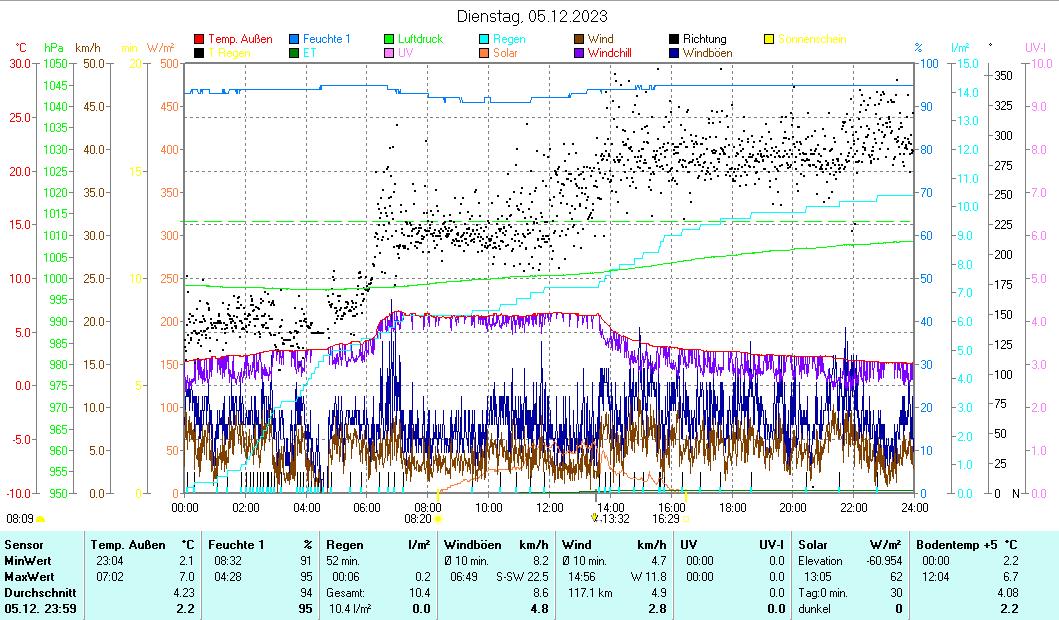Viewport: 1059px width, 620px height.
Task: Click the cyan Regen legend marker
Action: [484, 39]
